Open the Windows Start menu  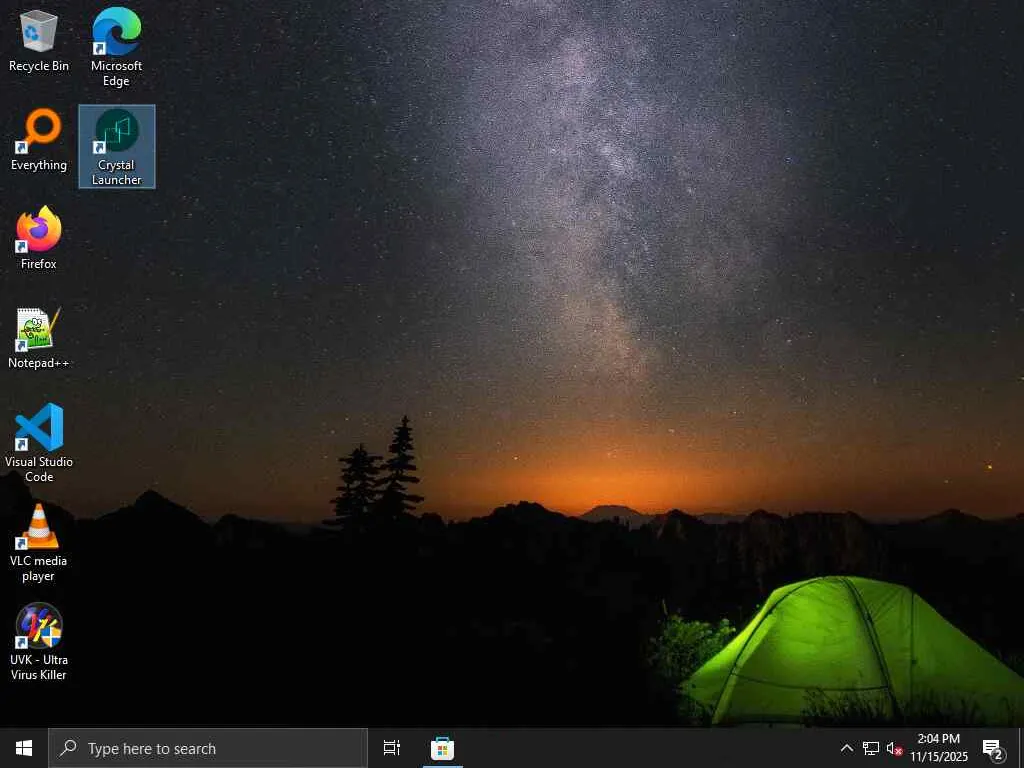[24, 748]
